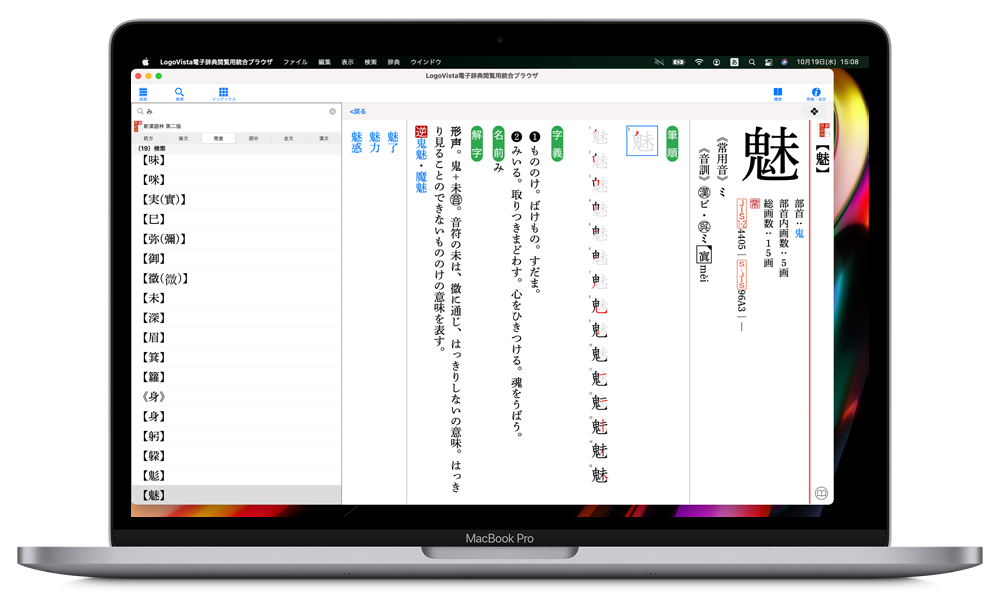
Task: Follow the 魔魅 reverse-lookup link
Action: click(x=421, y=182)
